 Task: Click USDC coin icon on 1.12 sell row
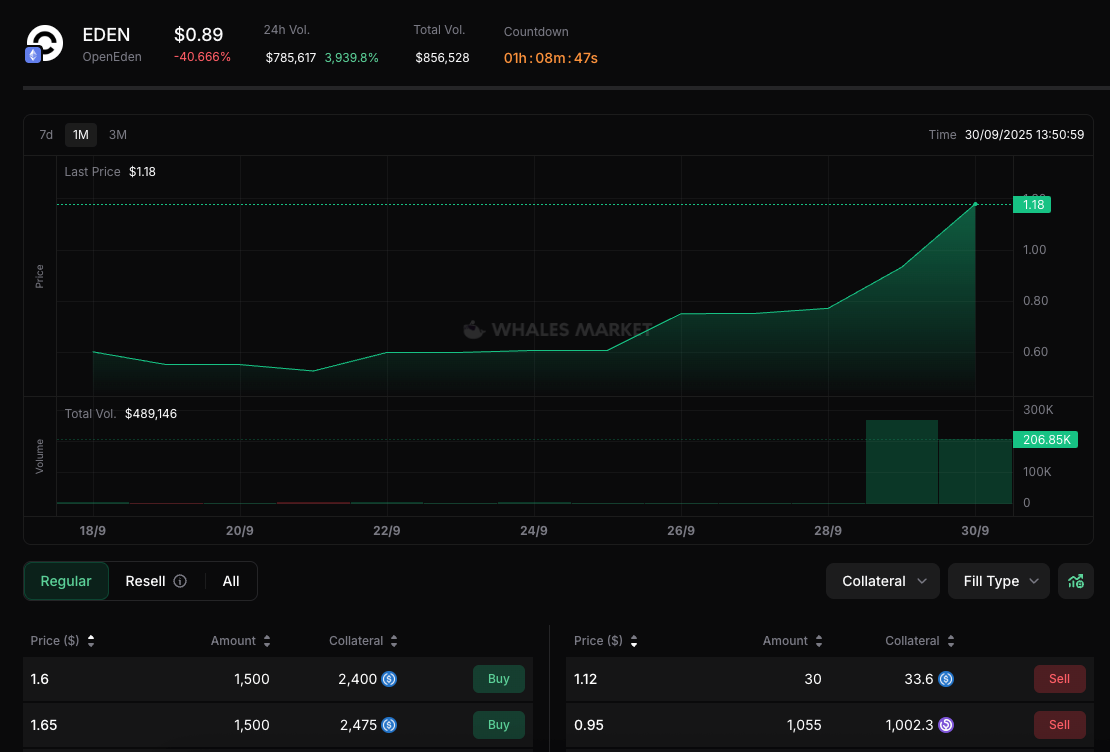click(945, 679)
